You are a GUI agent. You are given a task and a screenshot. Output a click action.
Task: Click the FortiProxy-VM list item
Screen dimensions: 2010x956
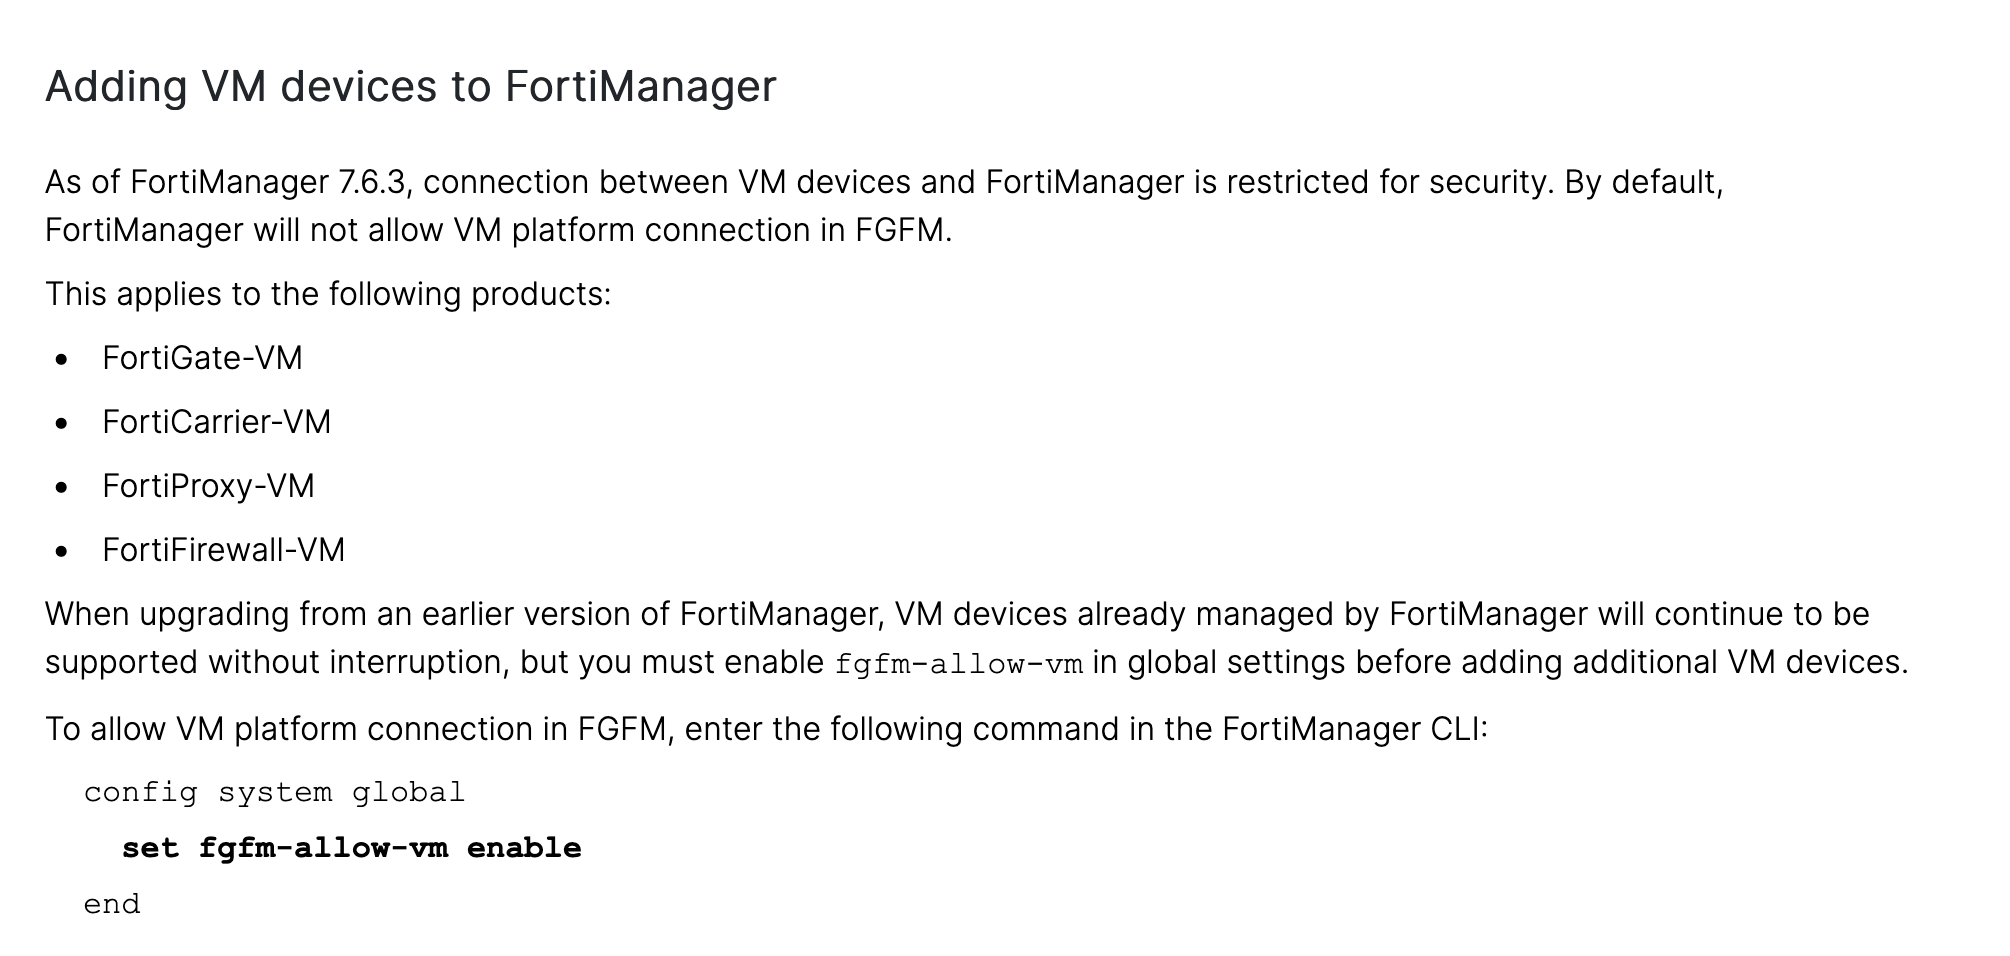(x=208, y=486)
